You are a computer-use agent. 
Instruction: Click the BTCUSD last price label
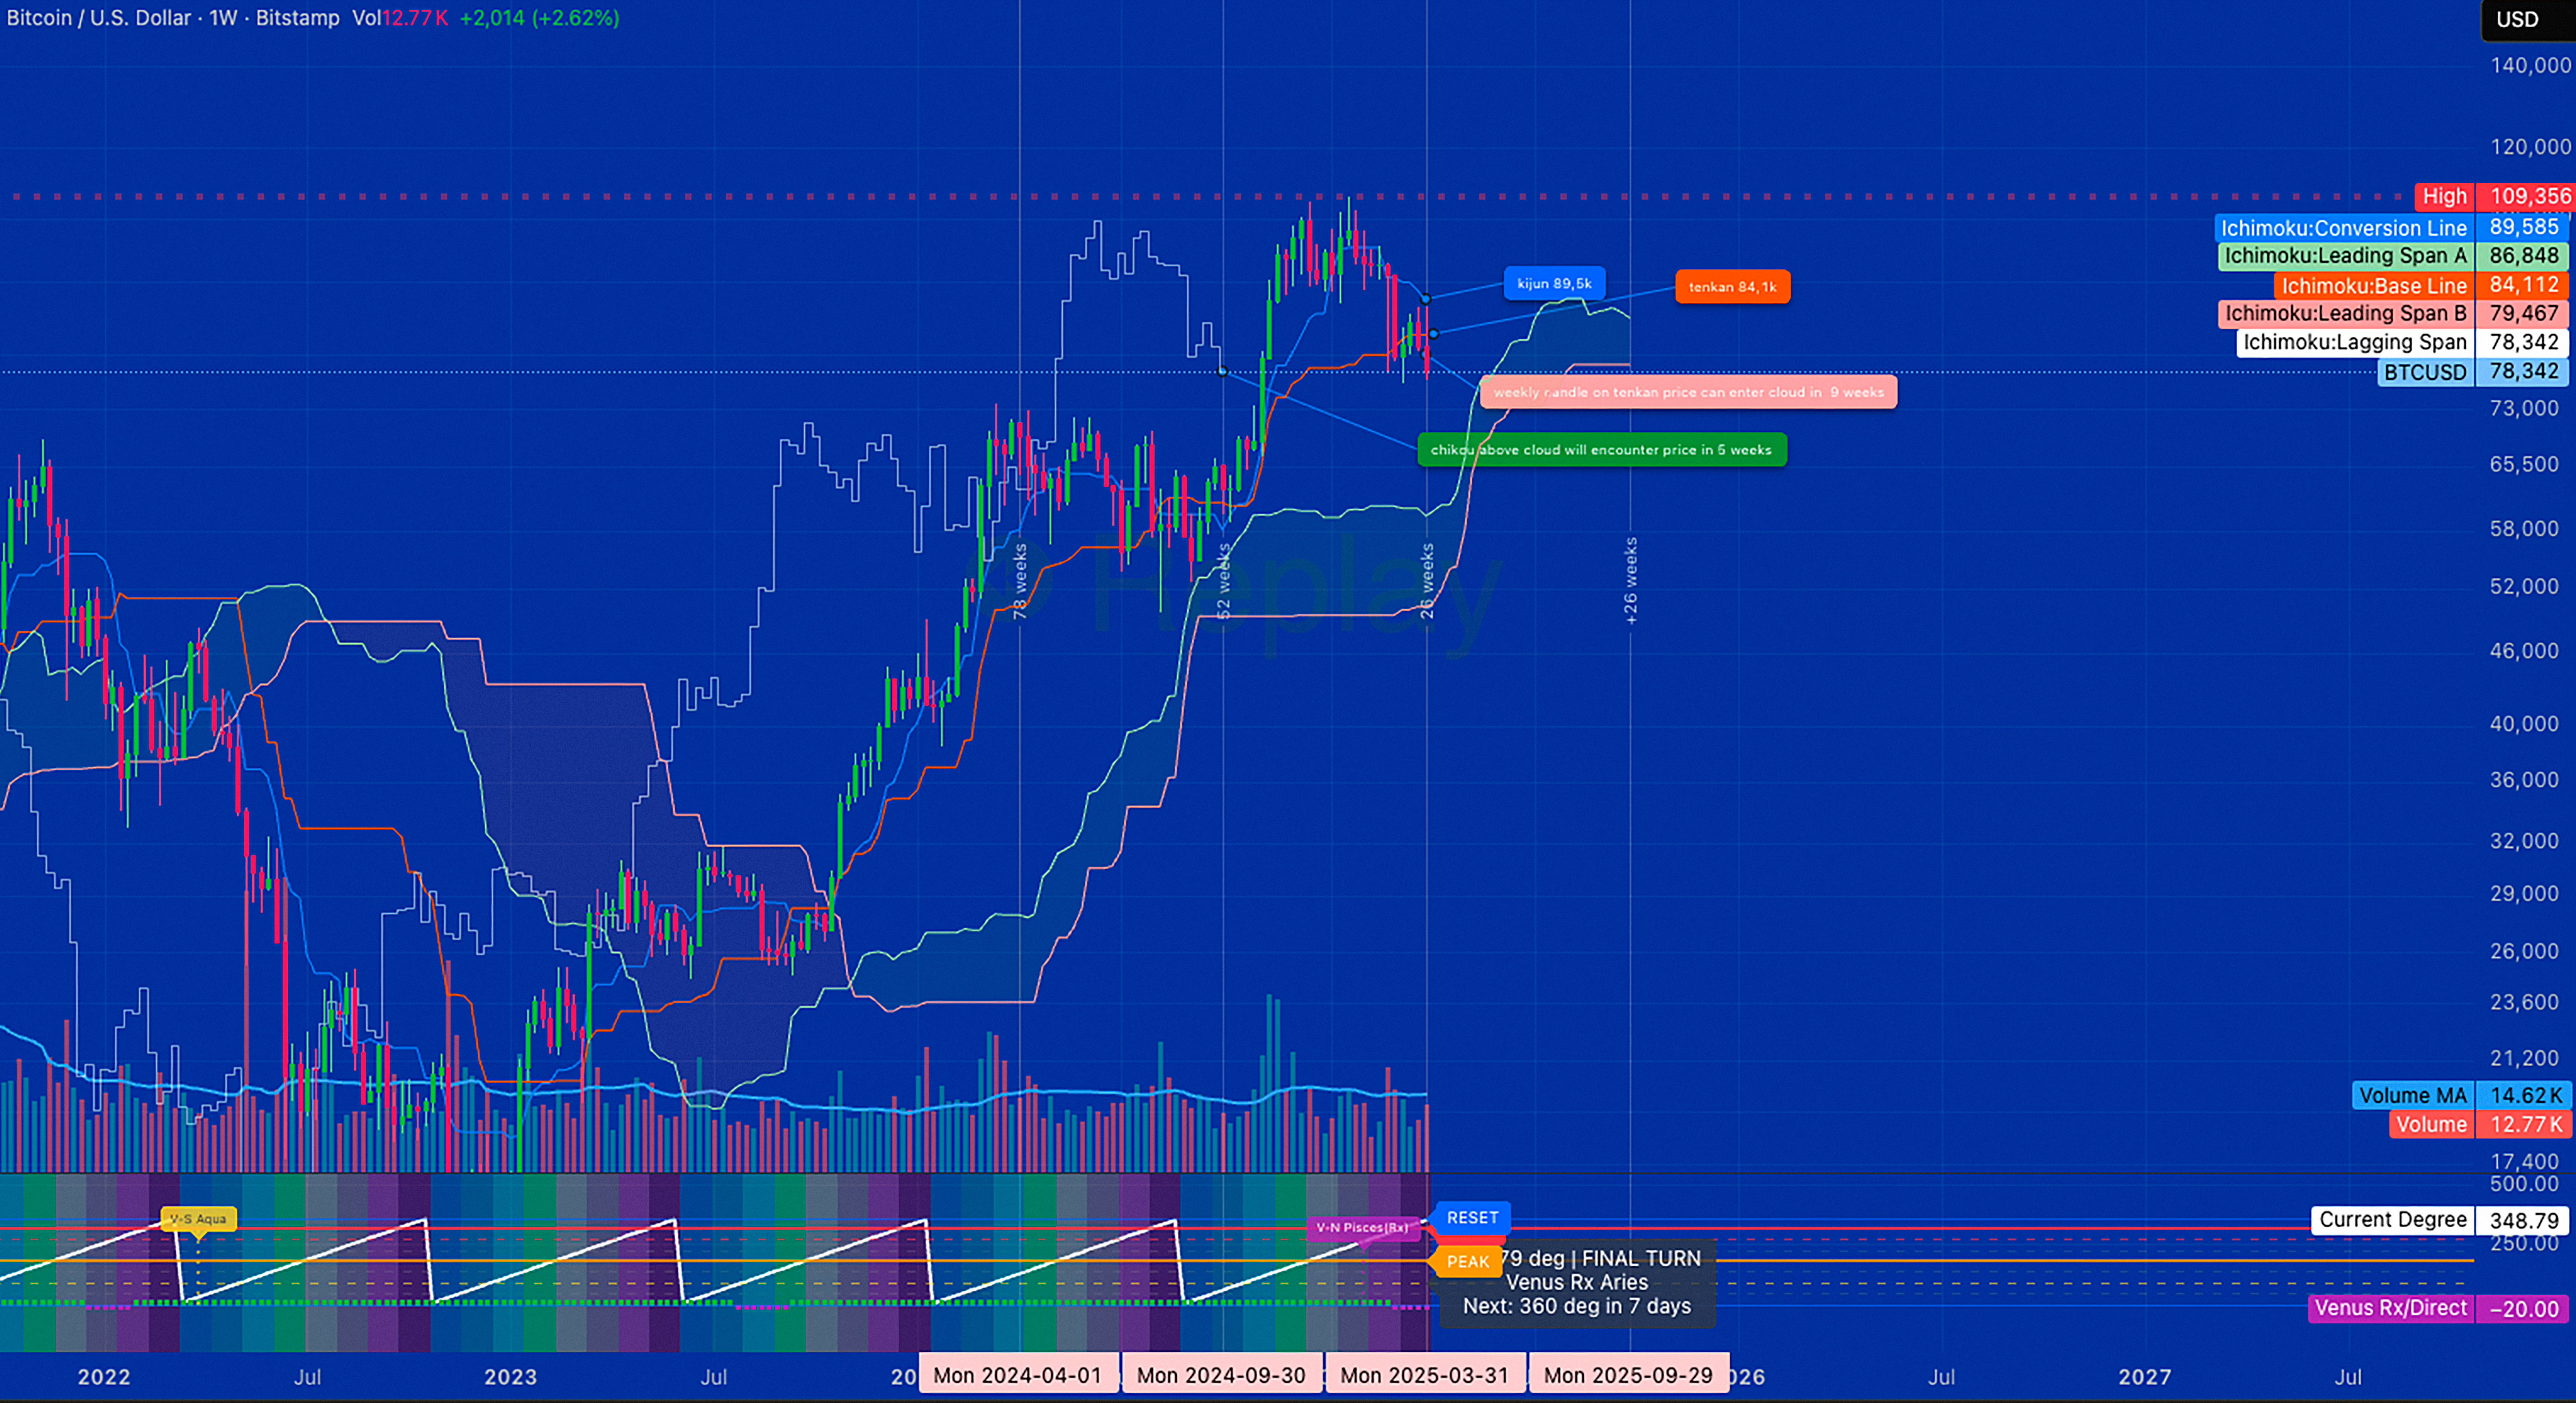[x=2424, y=372]
